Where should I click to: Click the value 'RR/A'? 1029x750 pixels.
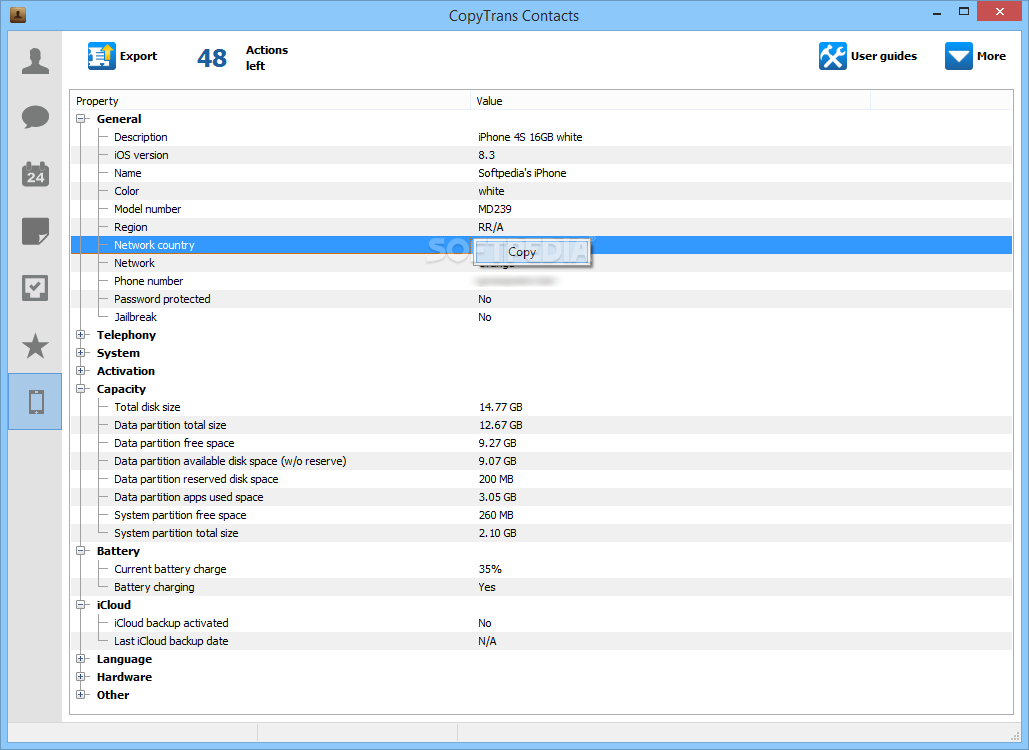pyautogui.click(x=491, y=227)
